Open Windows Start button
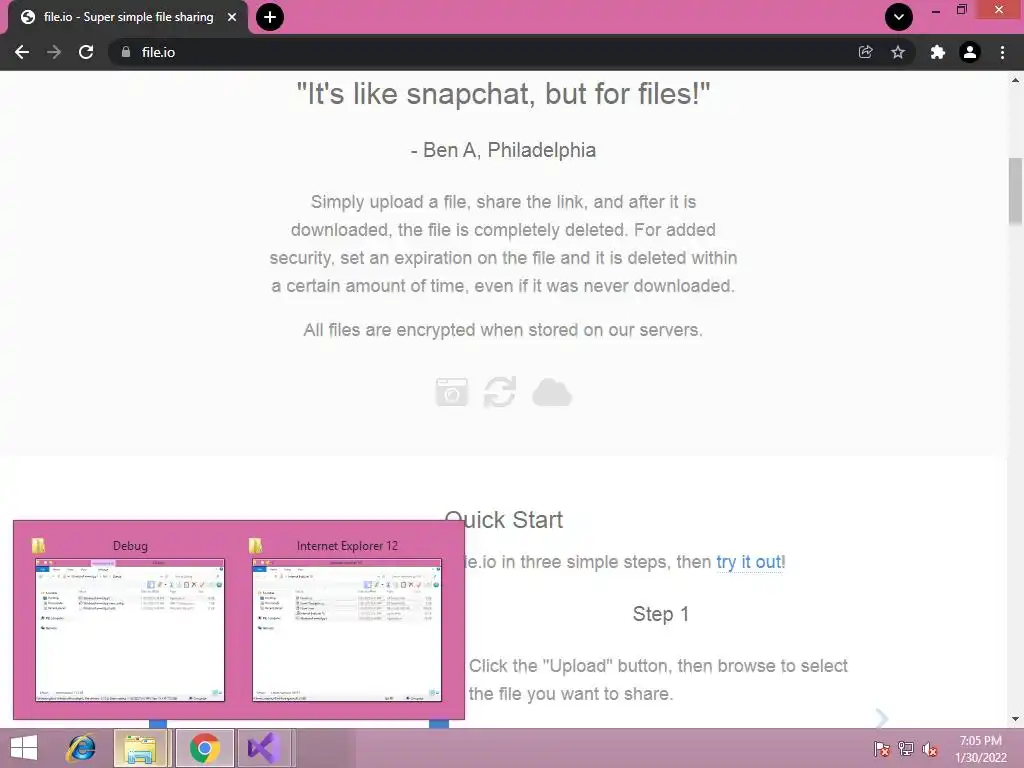Image resolution: width=1024 pixels, height=768 pixels. coord(24,748)
